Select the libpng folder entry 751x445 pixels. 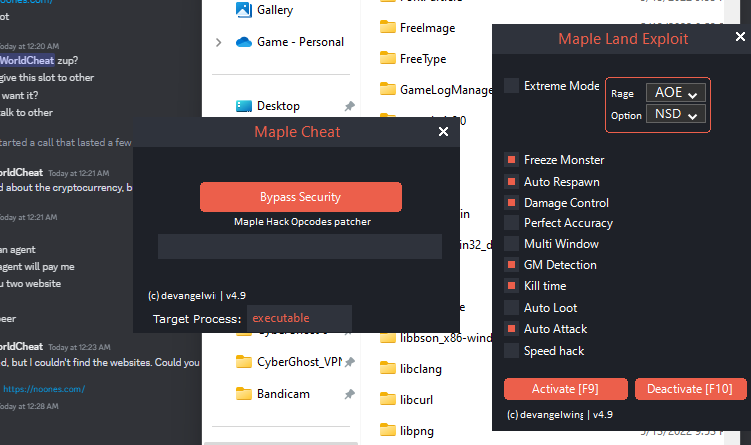[420, 431]
